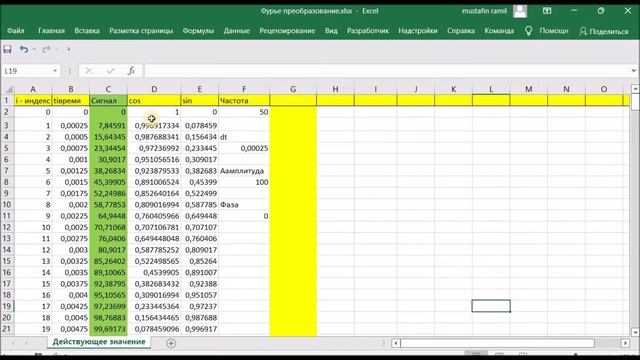
Task: Select cell C12 with value 70,71068
Action: [108, 227]
